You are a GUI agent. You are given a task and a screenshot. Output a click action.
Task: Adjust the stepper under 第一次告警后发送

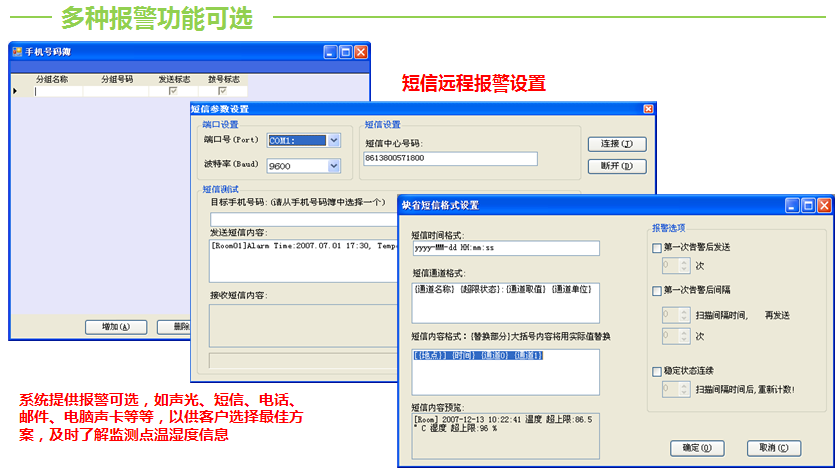point(683,265)
